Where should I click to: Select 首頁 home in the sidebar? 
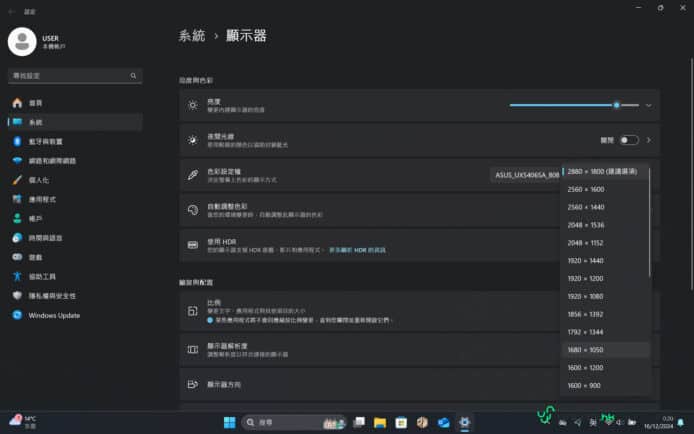(x=36, y=103)
